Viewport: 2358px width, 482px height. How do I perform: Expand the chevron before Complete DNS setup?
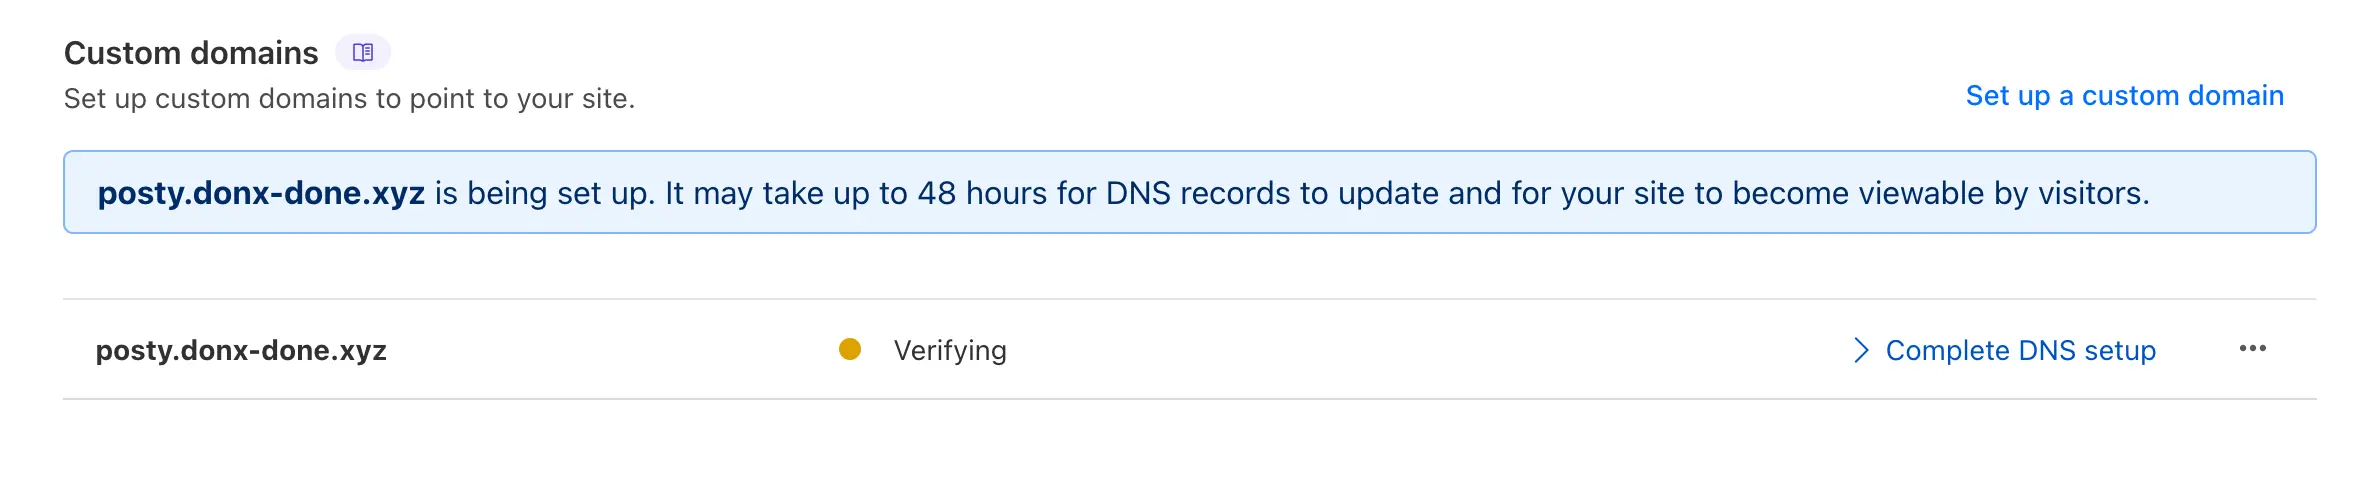[x=1860, y=350]
